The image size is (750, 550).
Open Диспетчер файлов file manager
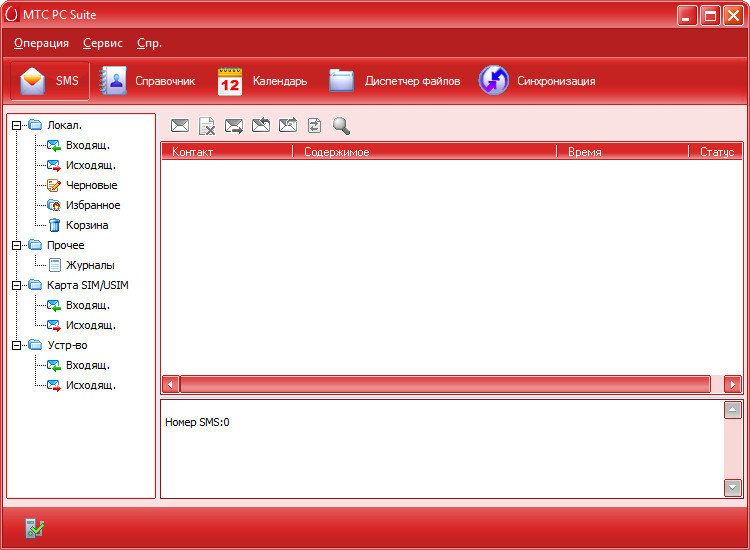395,81
